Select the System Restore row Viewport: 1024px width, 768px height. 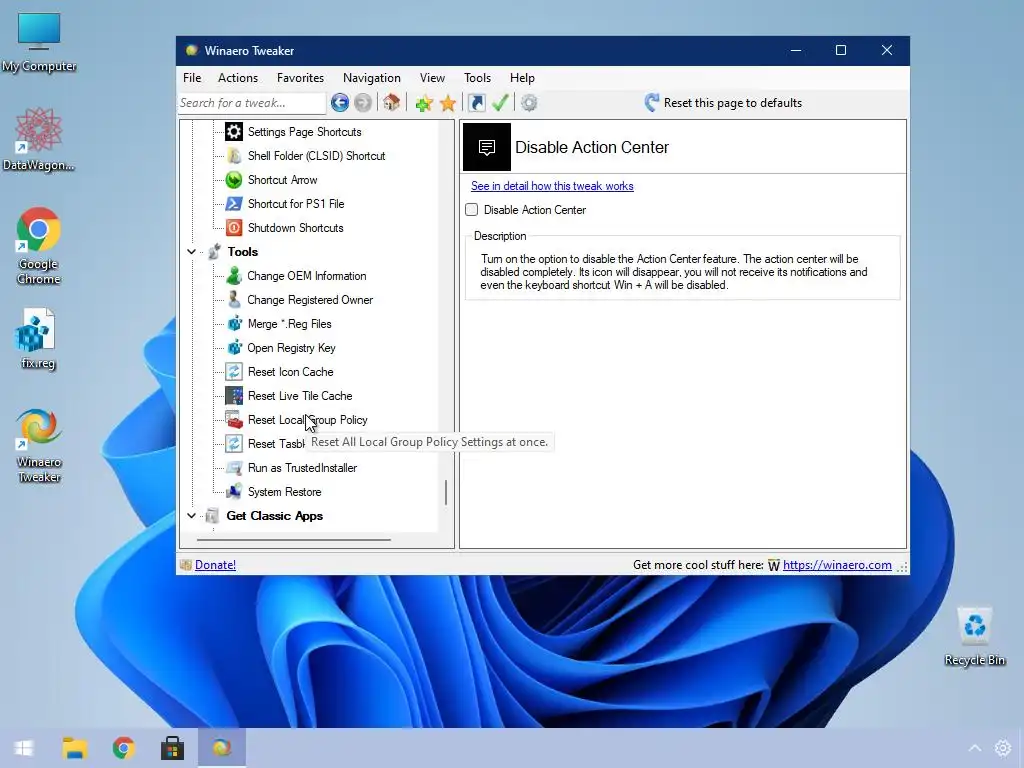tap(284, 492)
